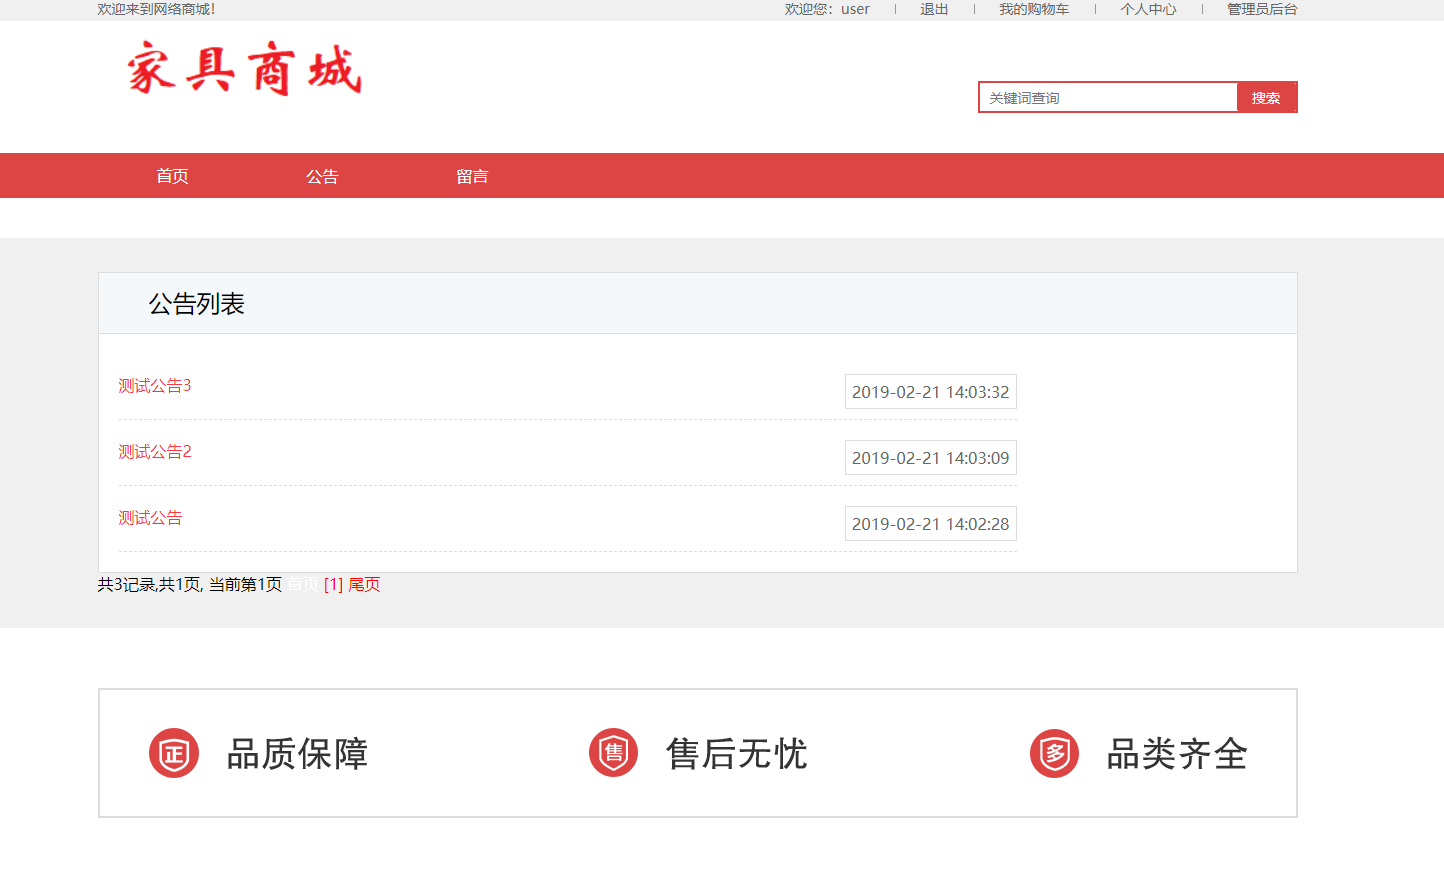The width and height of the screenshot is (1444, 885).
Task: Click 尾页 last page link
Action: (365, 584)
